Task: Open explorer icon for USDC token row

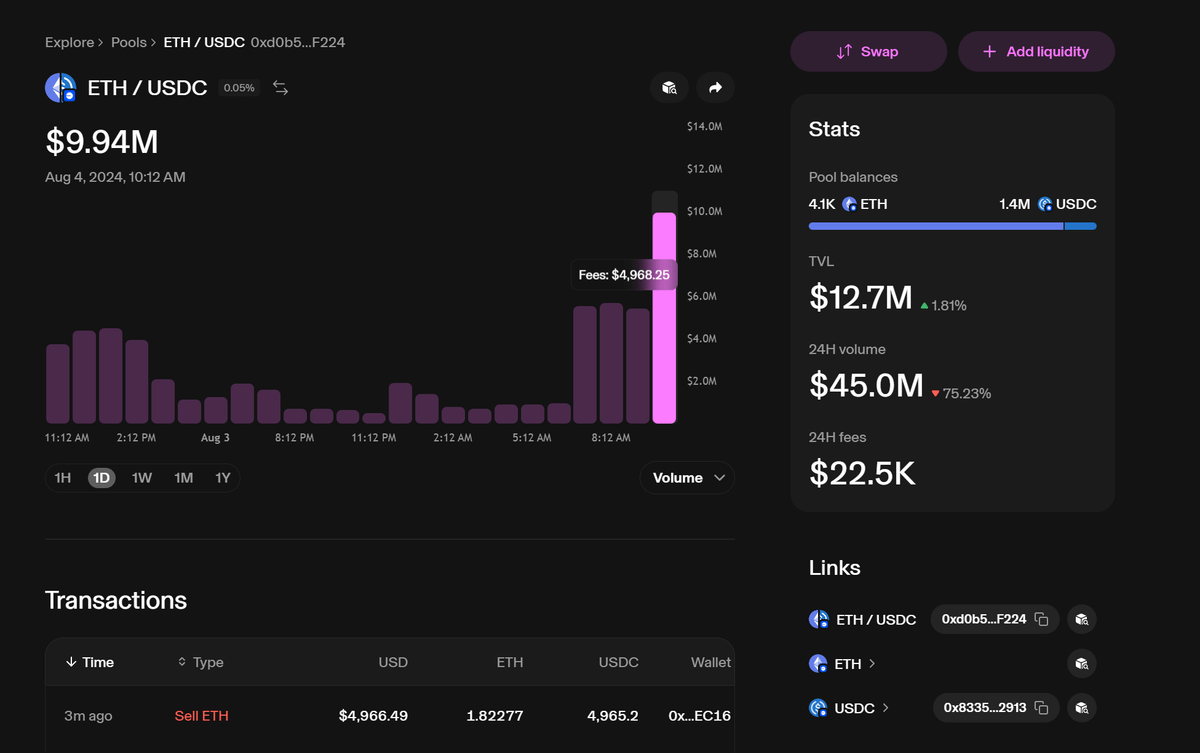Action: [x=1081, y=708]
